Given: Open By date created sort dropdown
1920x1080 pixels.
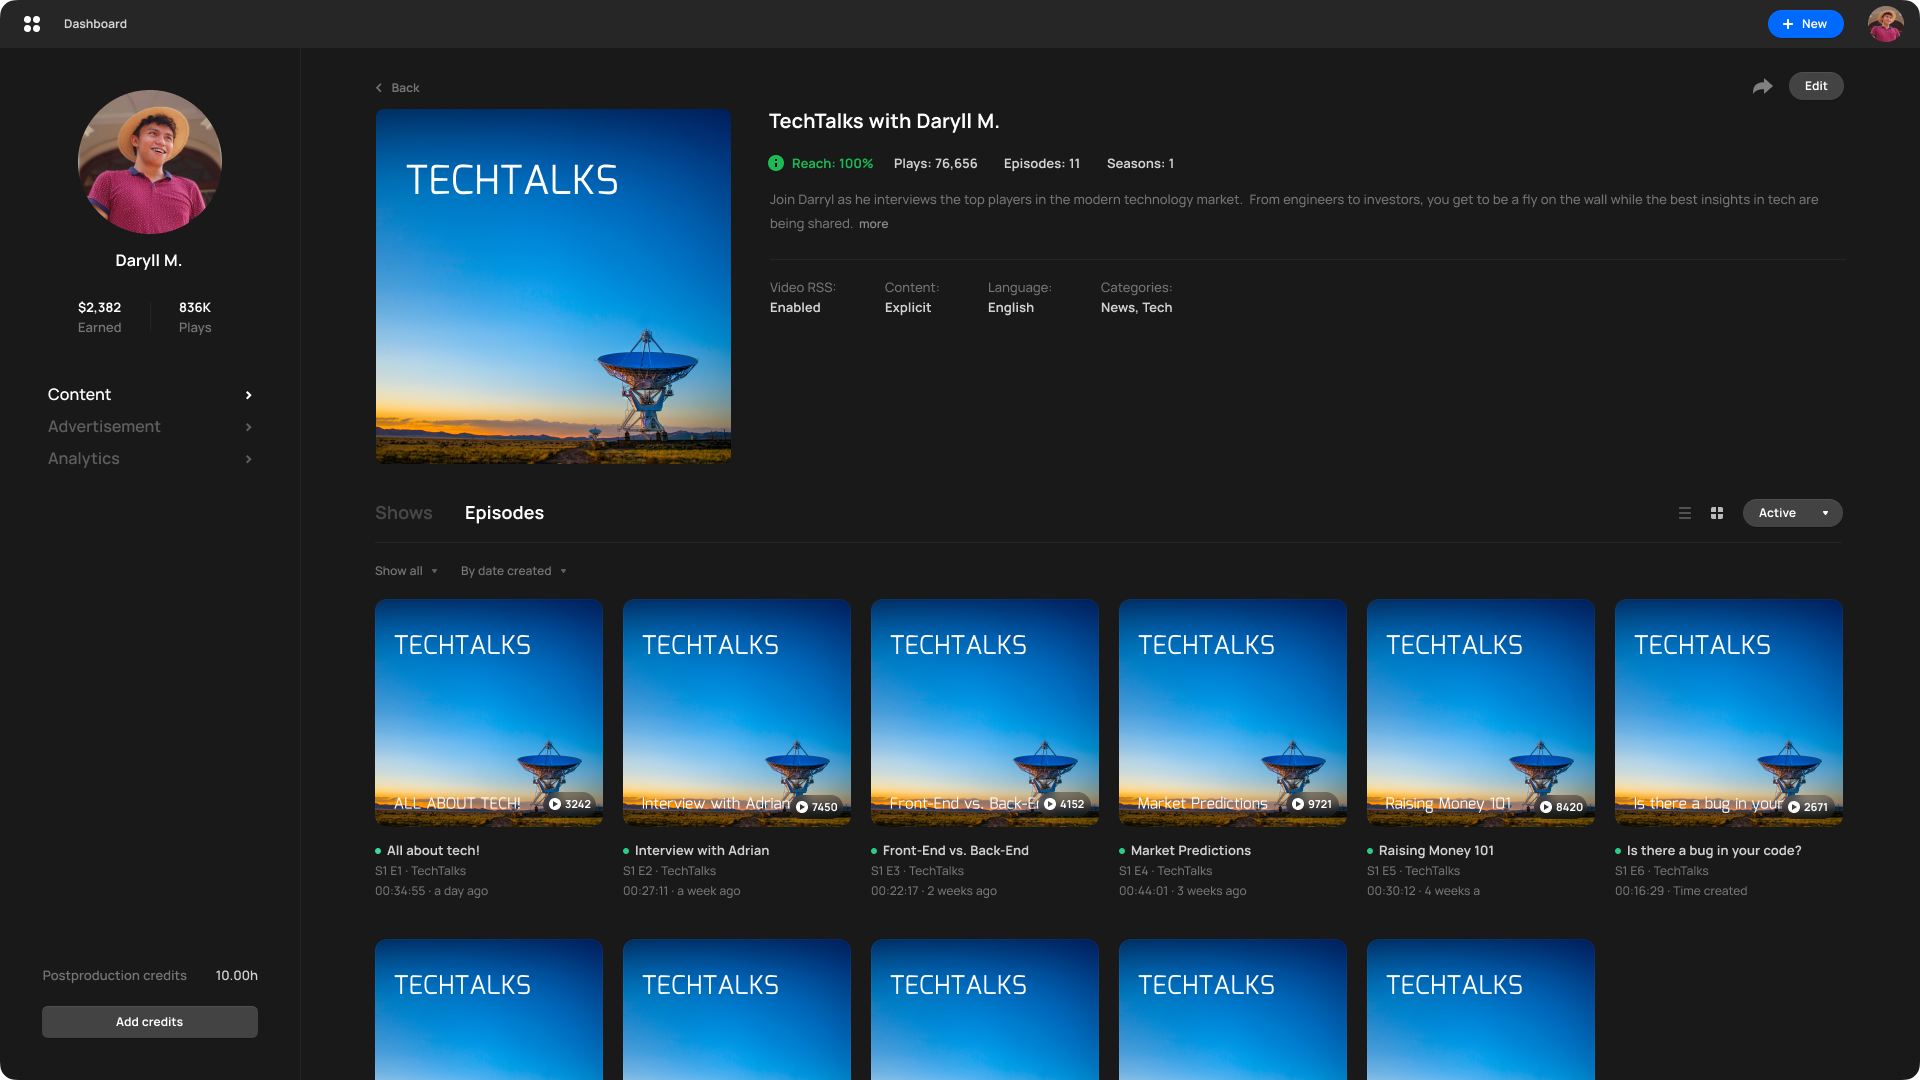Looking at the screenshot, I should coord(513,571).
